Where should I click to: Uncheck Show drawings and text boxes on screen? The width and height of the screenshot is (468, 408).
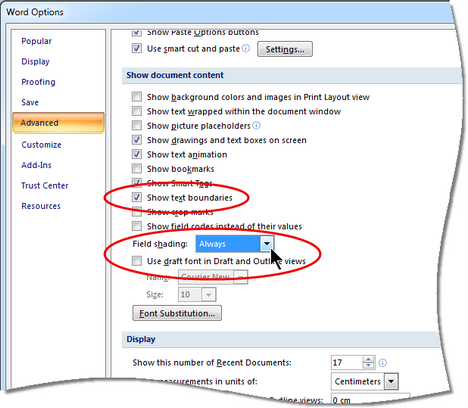137,140
